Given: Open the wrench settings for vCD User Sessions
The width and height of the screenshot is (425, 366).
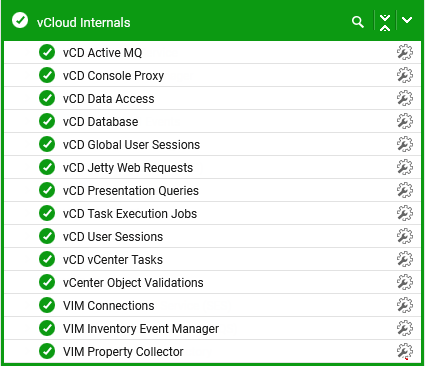Looking at the screenshot, I should coord(405,236).
